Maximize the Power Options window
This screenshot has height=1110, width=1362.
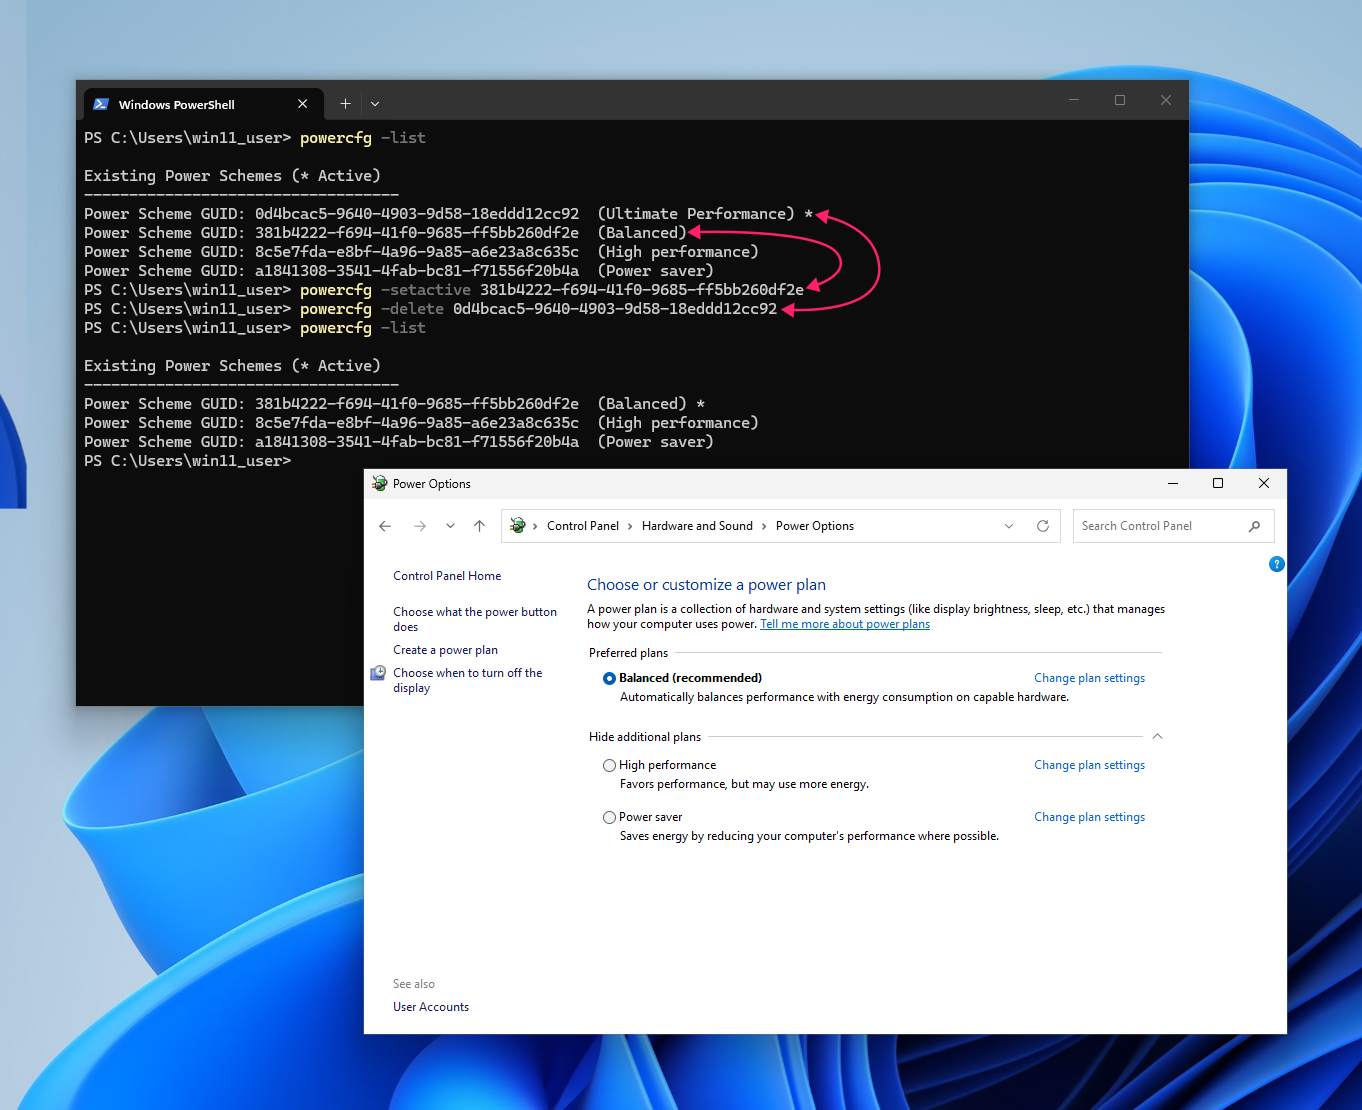1218,483
